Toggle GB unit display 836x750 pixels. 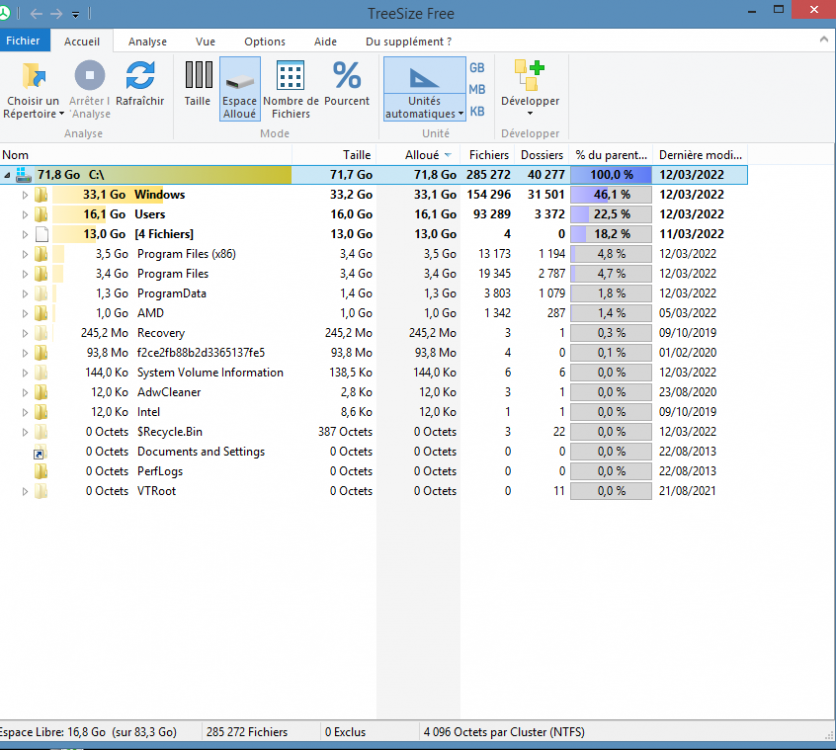tap(477, 68)
